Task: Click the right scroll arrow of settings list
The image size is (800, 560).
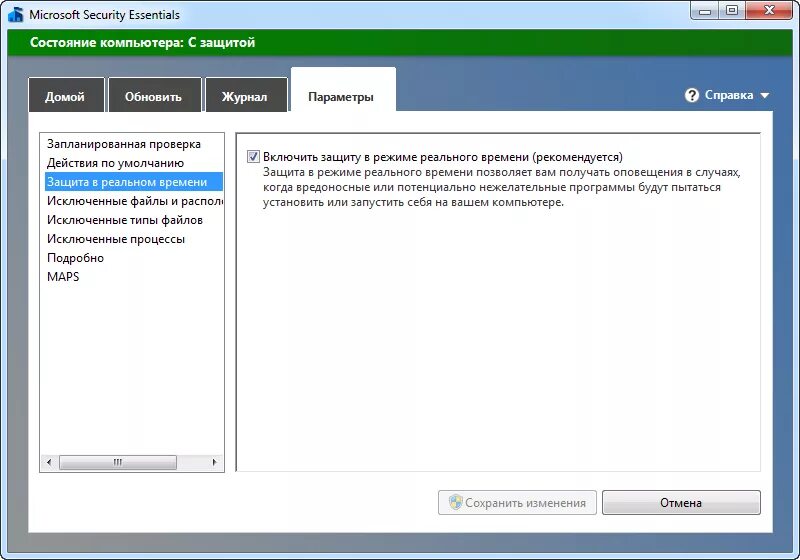Action: pyautogui.click(x=214, y=462)
